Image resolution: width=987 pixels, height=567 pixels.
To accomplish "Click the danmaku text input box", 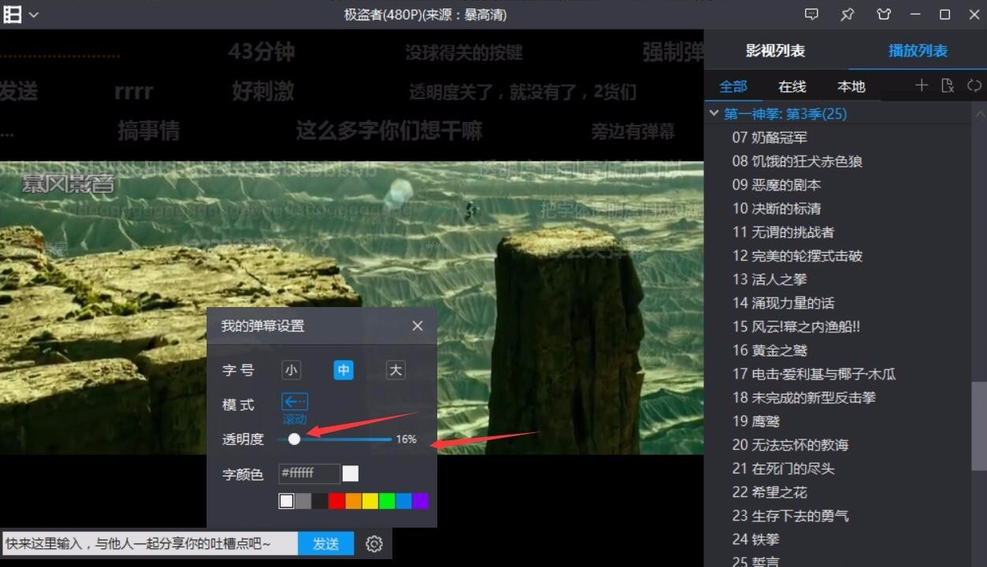I will 150,544.
